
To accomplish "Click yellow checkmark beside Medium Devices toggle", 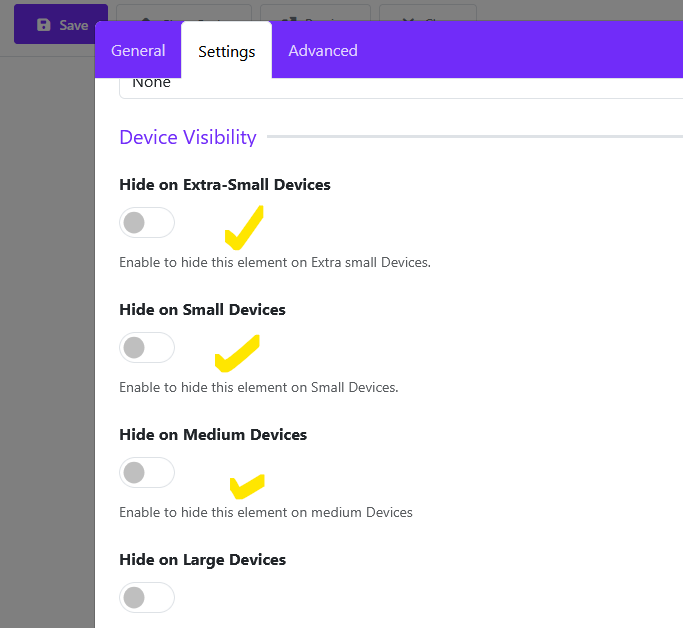I will (246, 486).
